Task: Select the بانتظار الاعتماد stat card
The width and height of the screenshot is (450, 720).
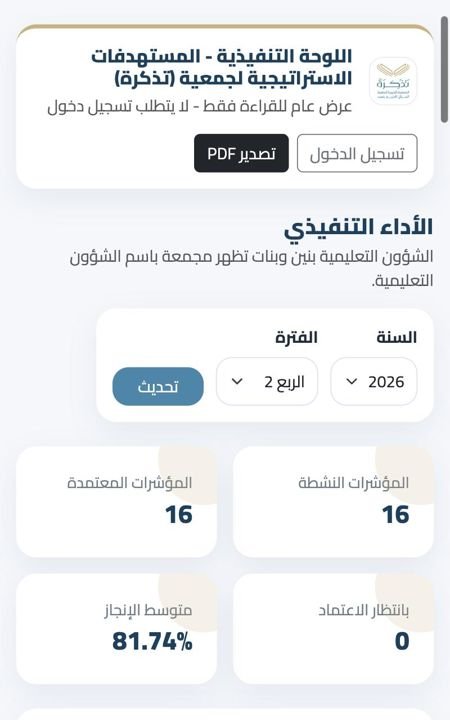Action: 333,629
